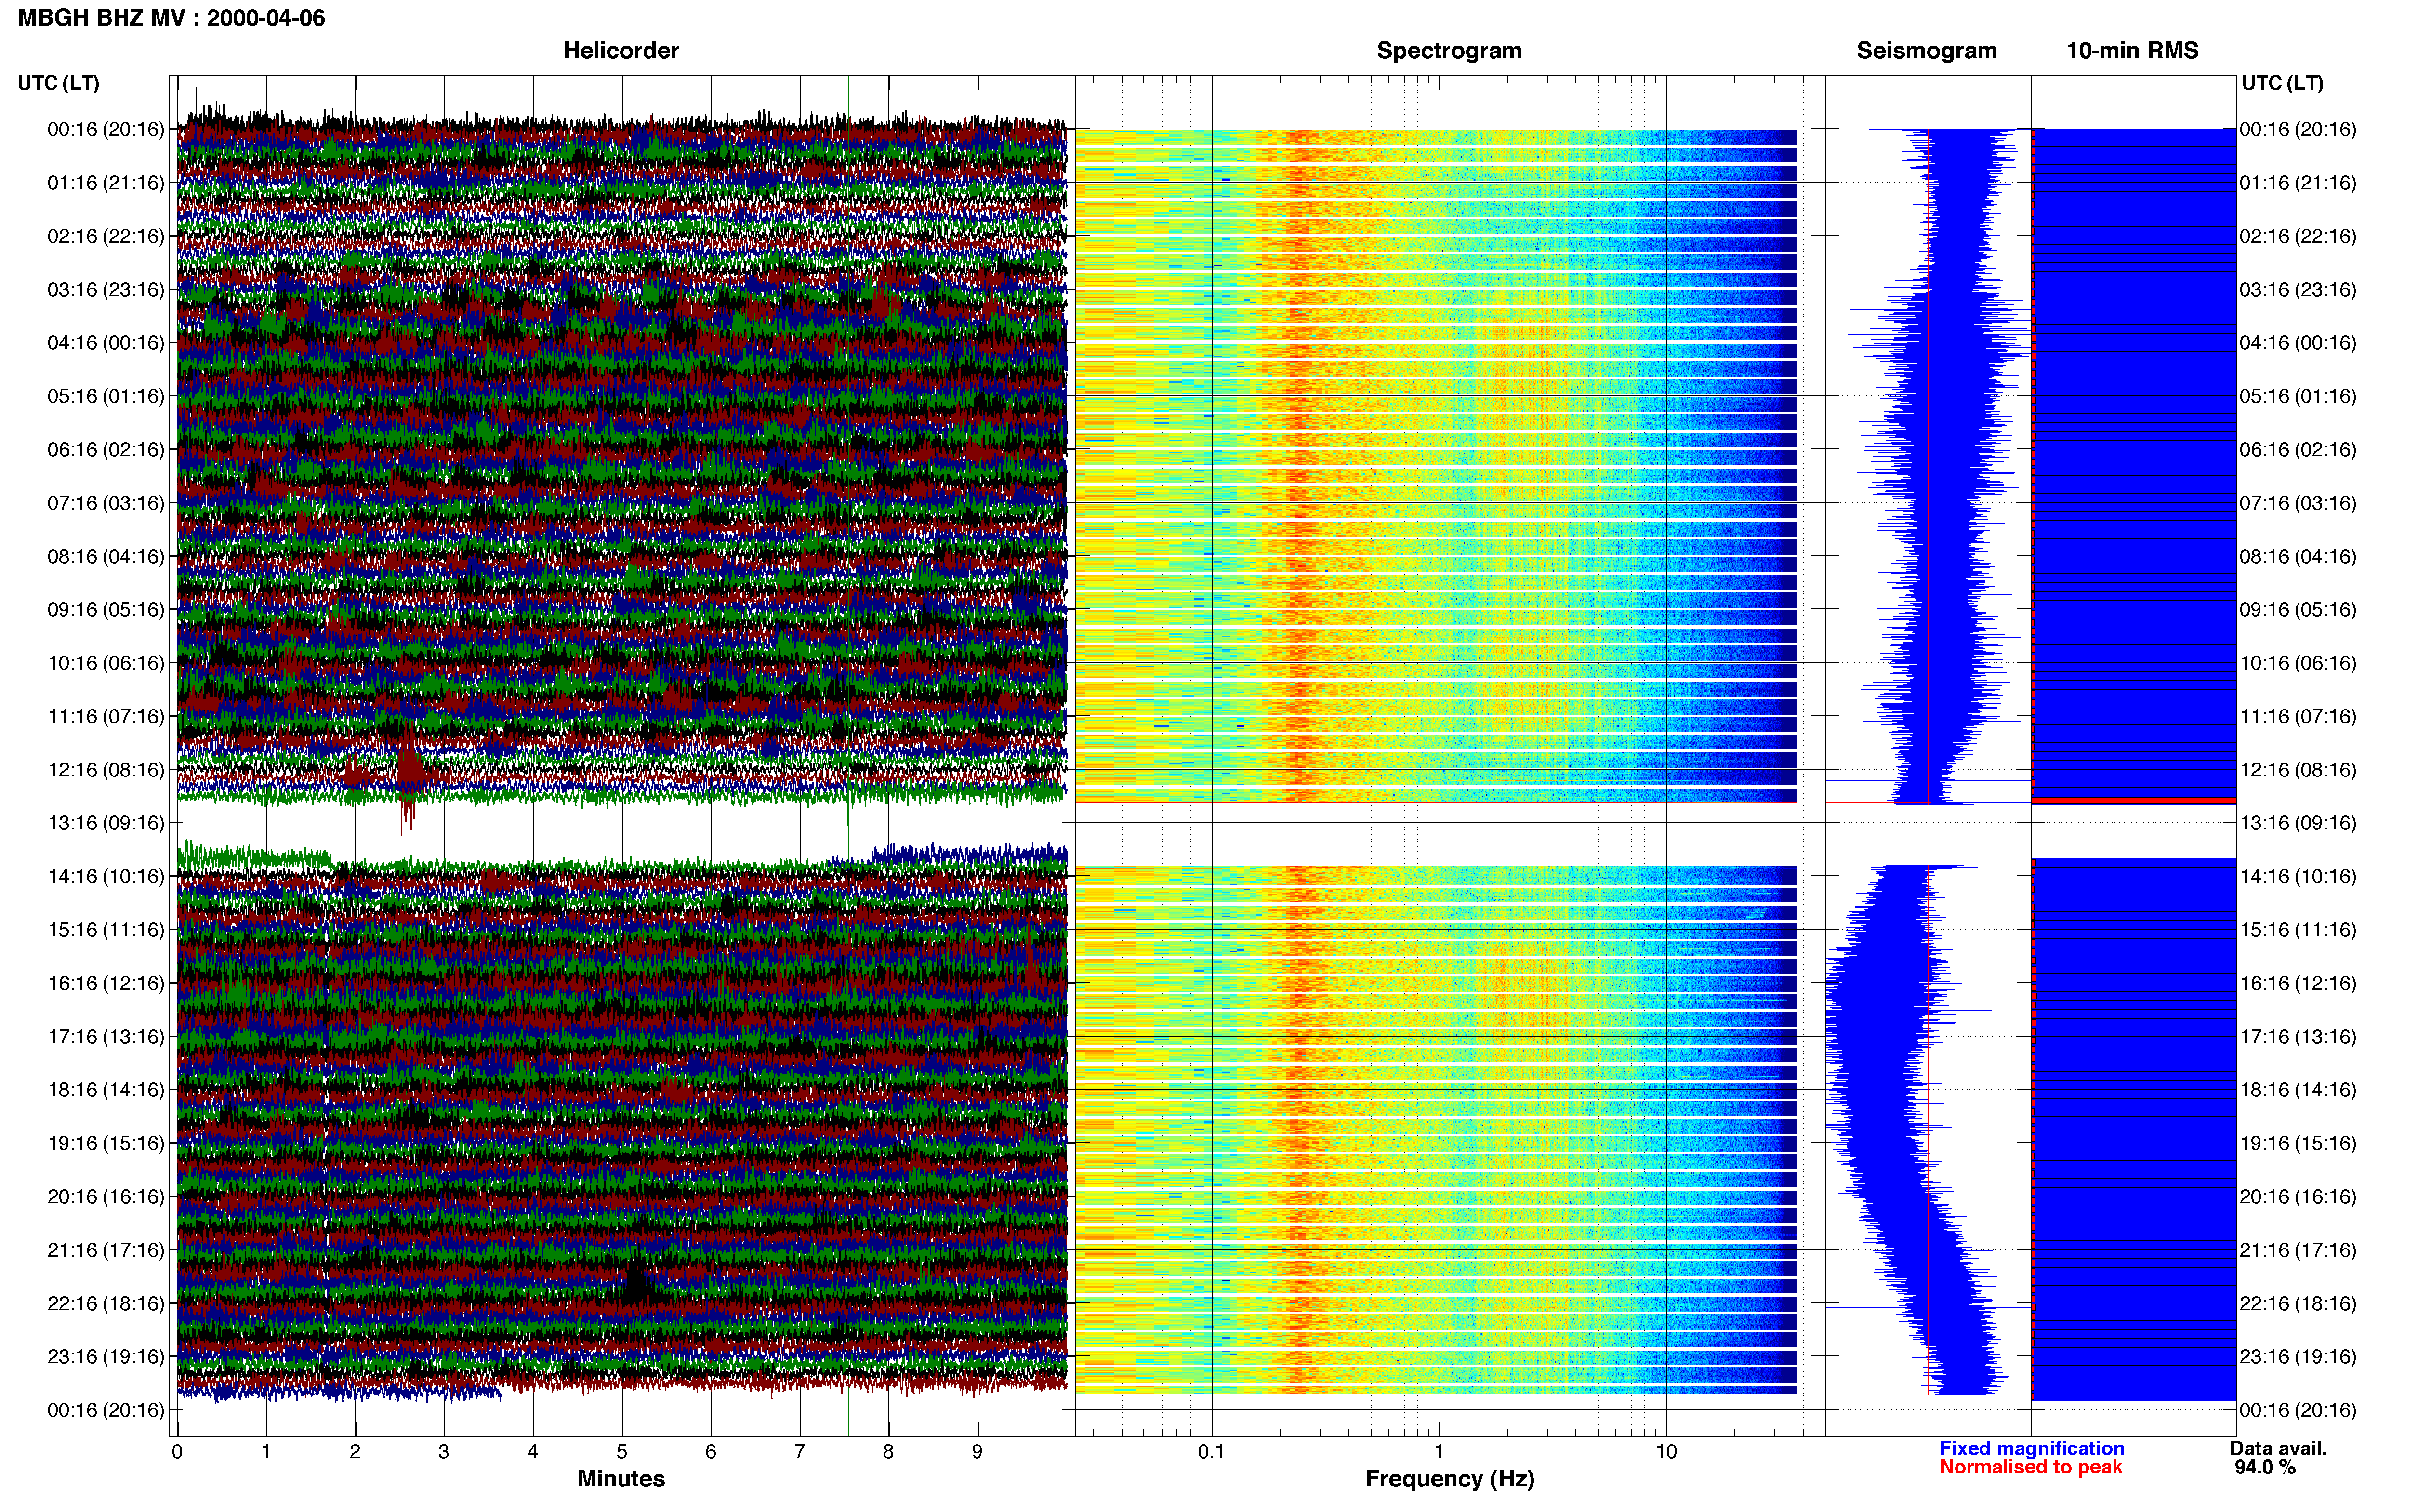Click the '1' frequency axis tick
The height and width of the screenshot is (1512, 2418).
pyautogui.click(x=1439, y=1452)
